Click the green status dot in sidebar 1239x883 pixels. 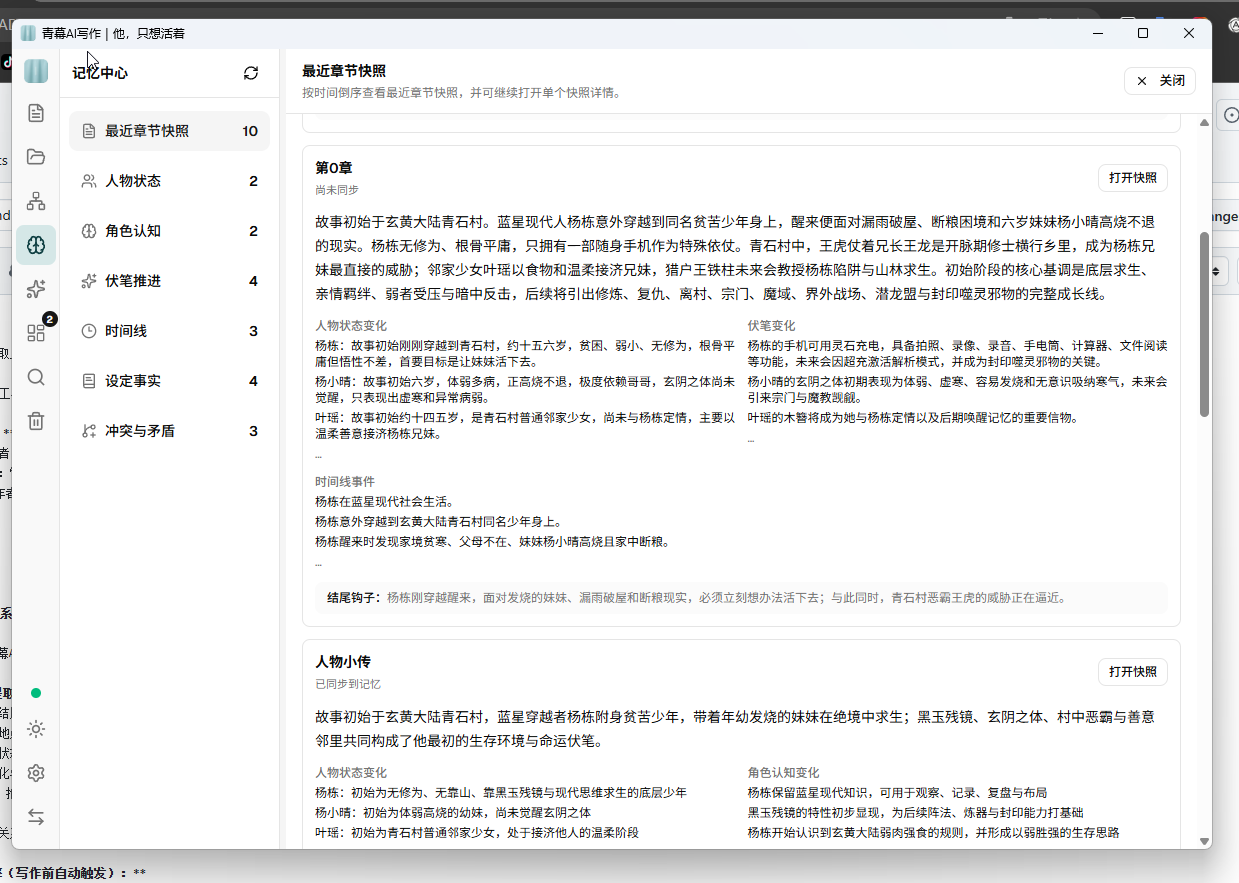coord(36,693)
